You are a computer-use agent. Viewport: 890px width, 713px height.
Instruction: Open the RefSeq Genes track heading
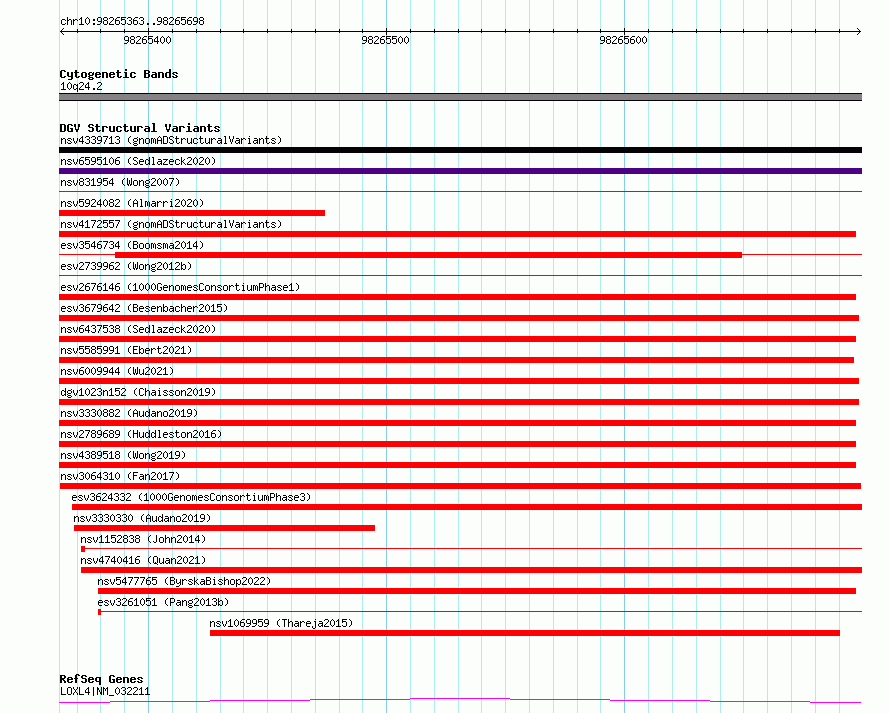[x=101, y=679]
